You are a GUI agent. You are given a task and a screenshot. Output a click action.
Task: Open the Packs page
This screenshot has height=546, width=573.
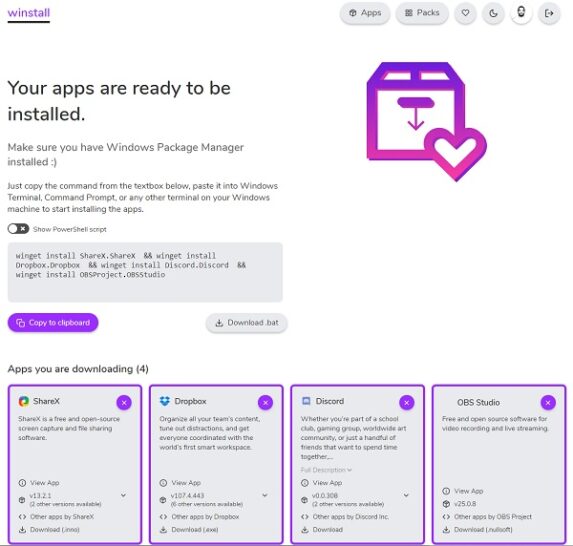point(422,13)
